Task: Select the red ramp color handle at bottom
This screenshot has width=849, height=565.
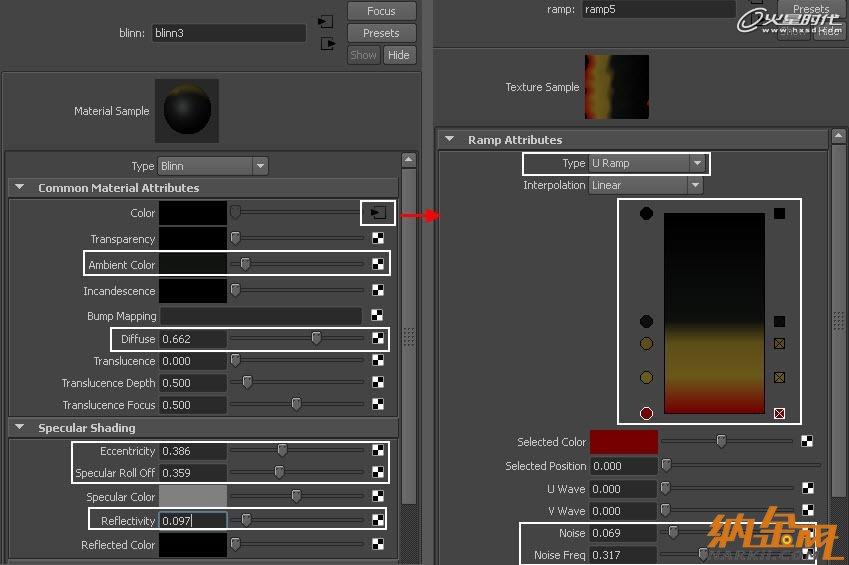Action: point(646,413)
